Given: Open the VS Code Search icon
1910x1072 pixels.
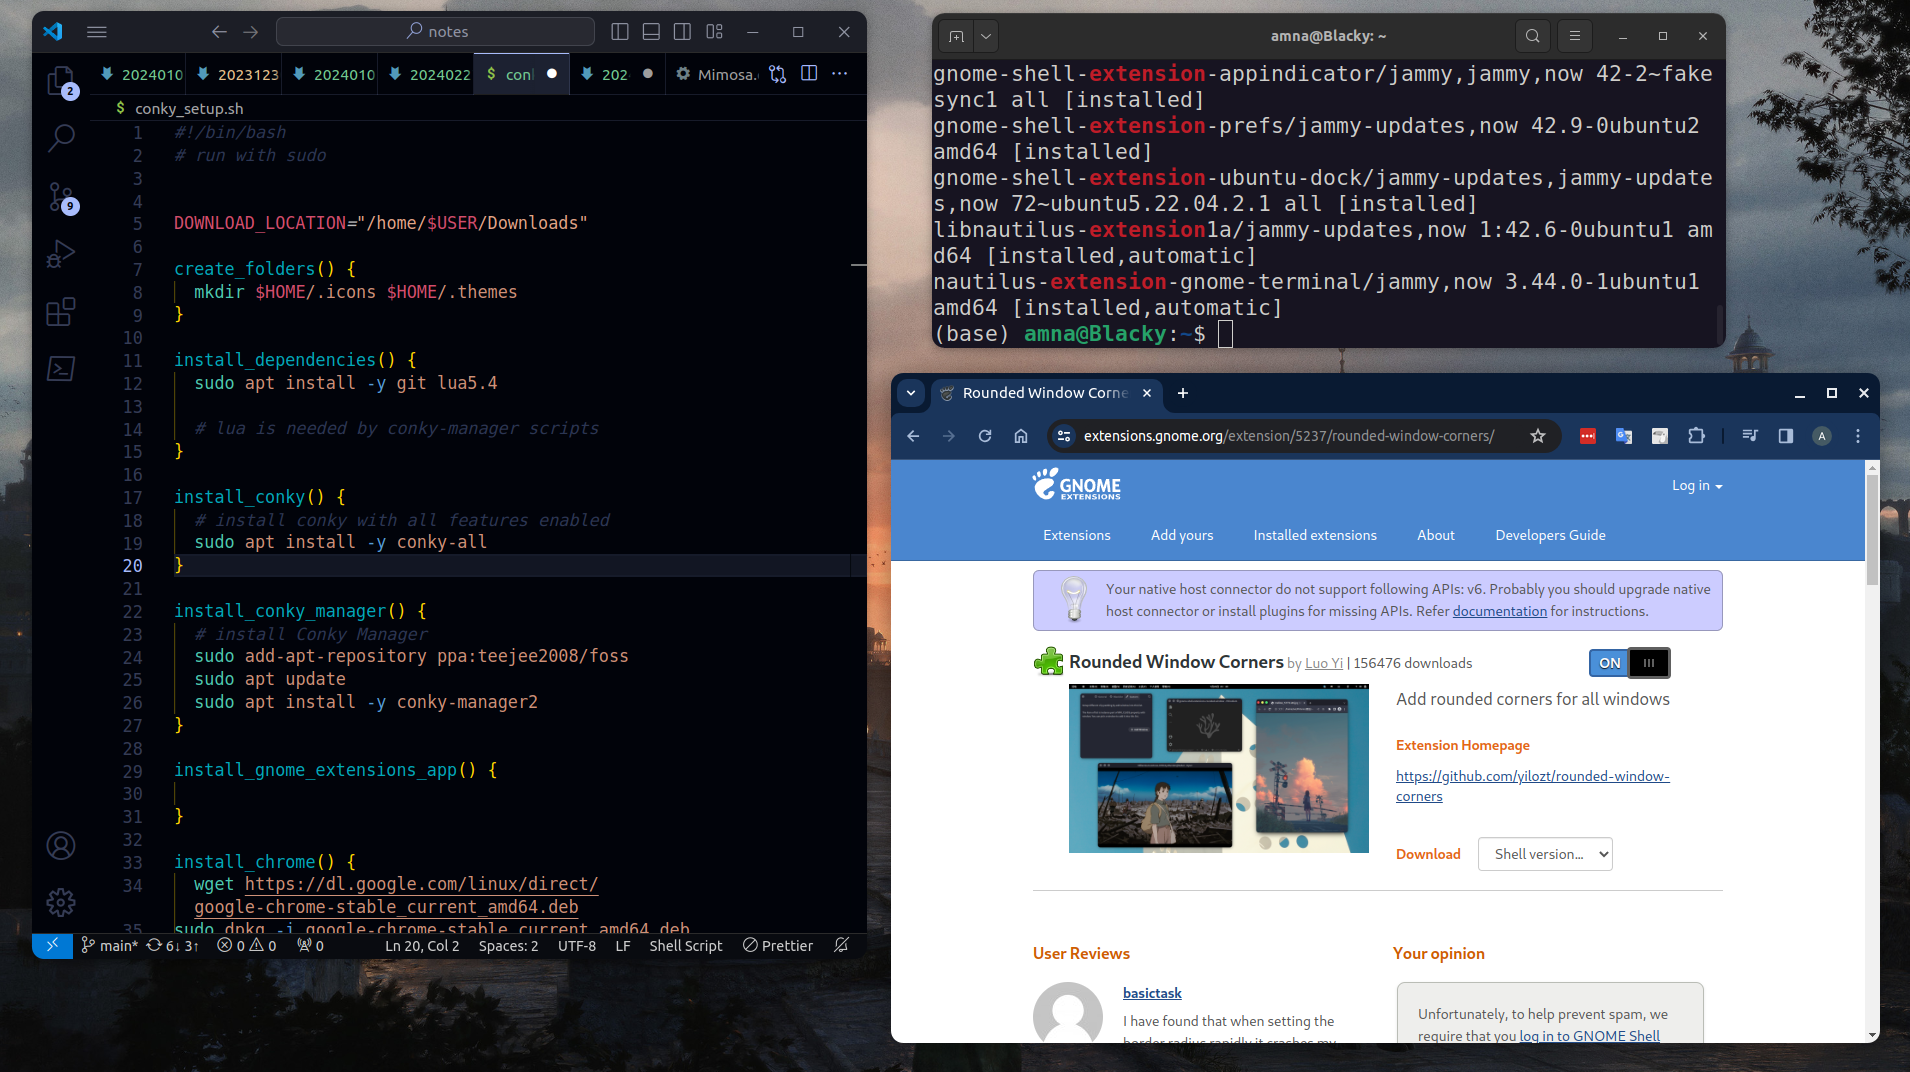Looking at the screenshot, I should pos(61,138).
